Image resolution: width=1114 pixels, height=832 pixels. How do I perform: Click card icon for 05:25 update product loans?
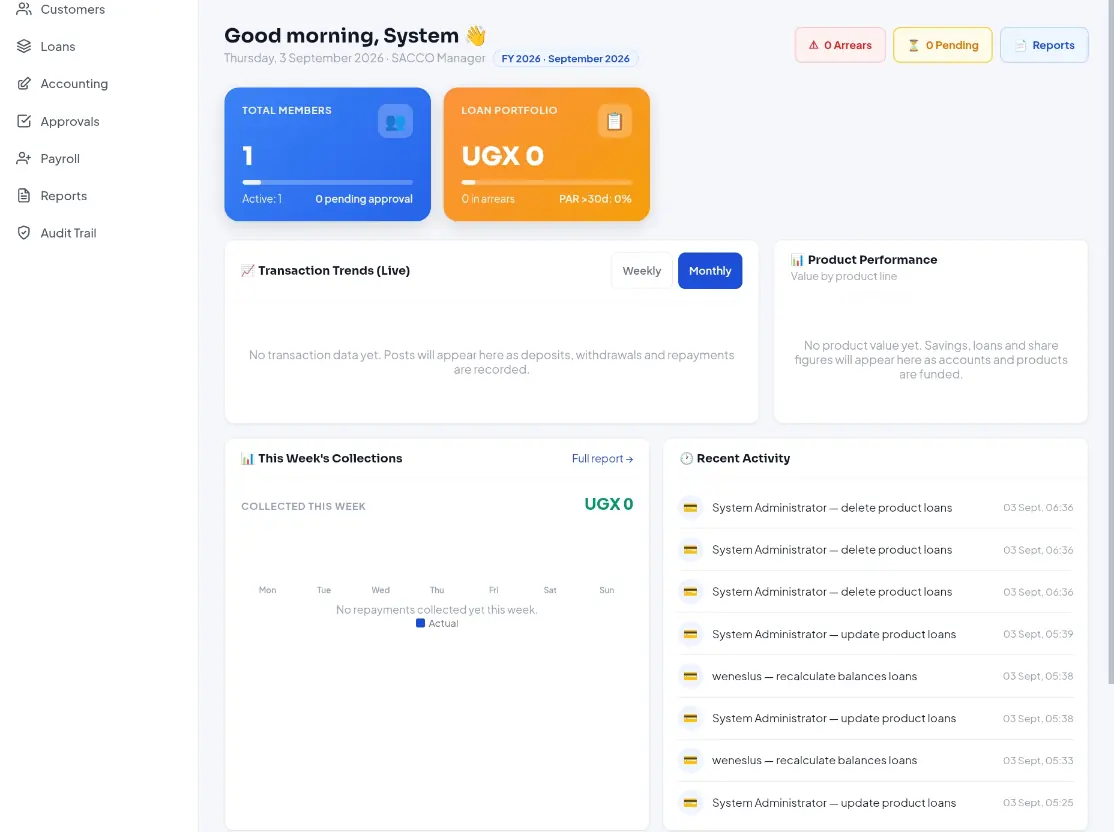[690, 803]
